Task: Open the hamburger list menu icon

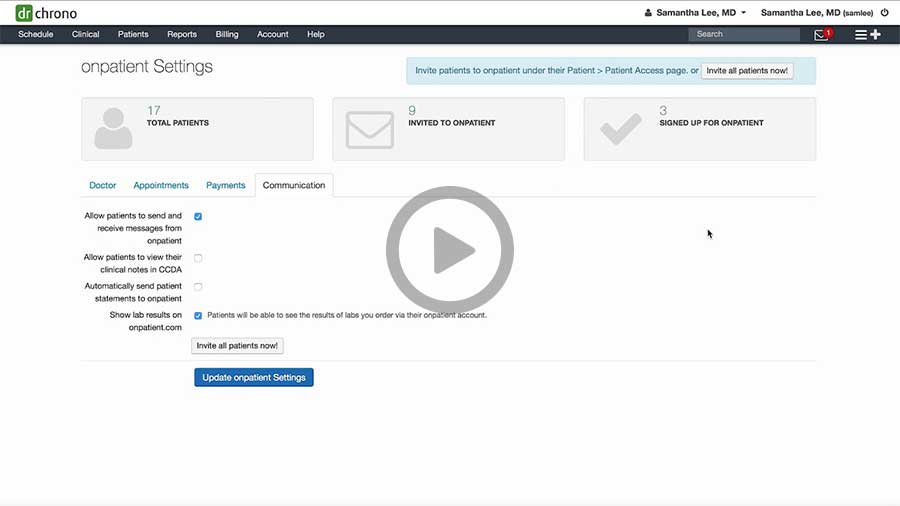Action: click(860, 34)
